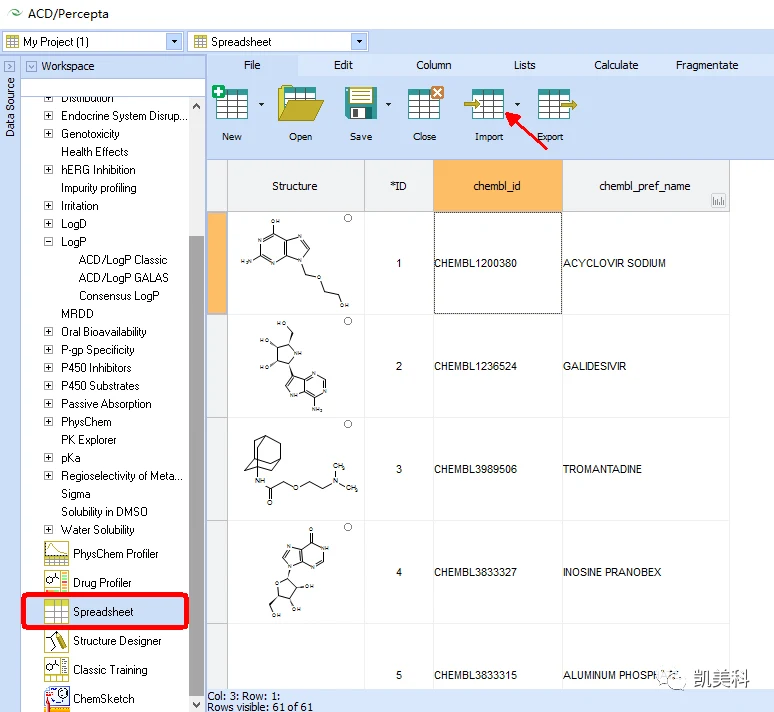This screenshot has height=712, width=774.
Task: Open the Spreadsheet view dropdown
Action: click(x=359, y=41)
